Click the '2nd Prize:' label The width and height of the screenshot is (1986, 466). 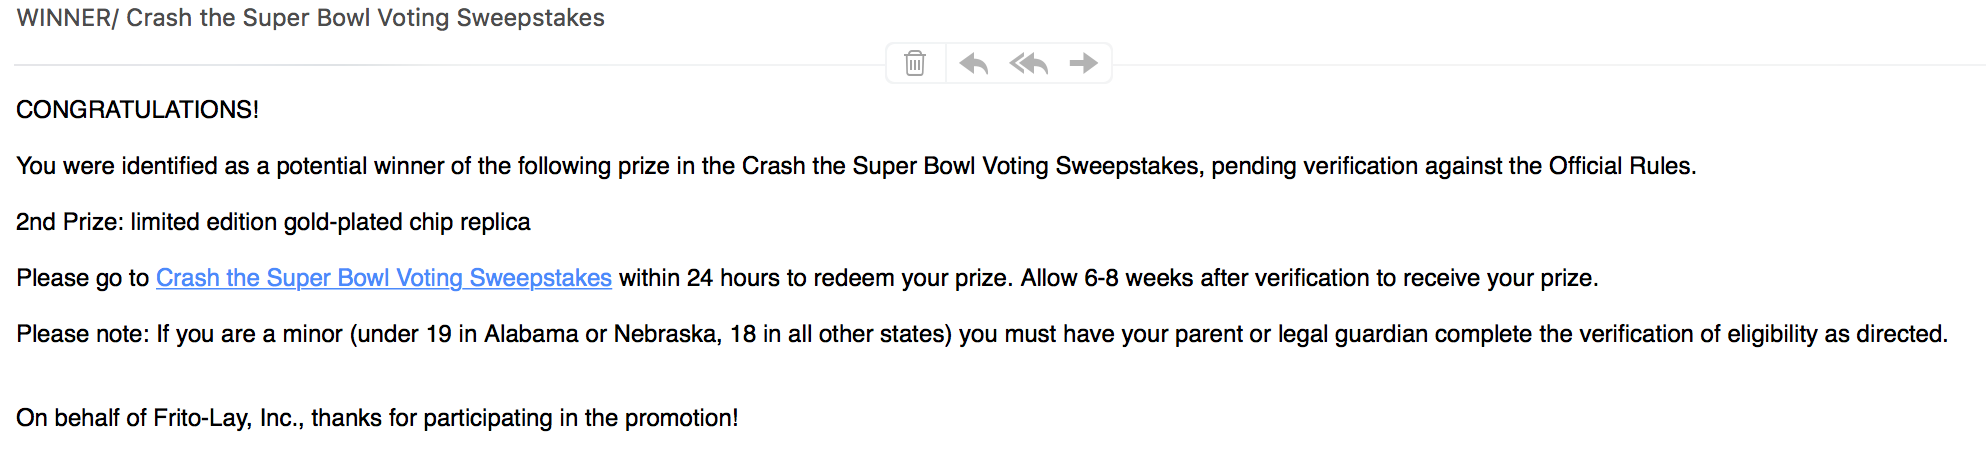pyautogui.click(x=69, y=222)
